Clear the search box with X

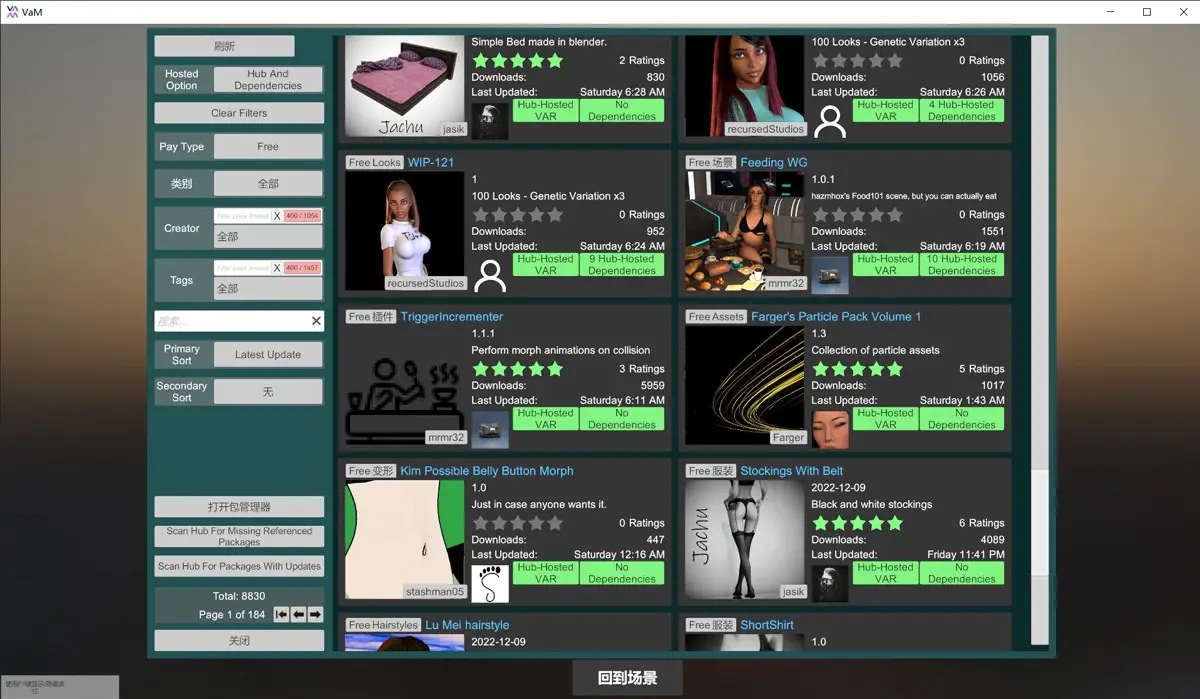[316, 321]
